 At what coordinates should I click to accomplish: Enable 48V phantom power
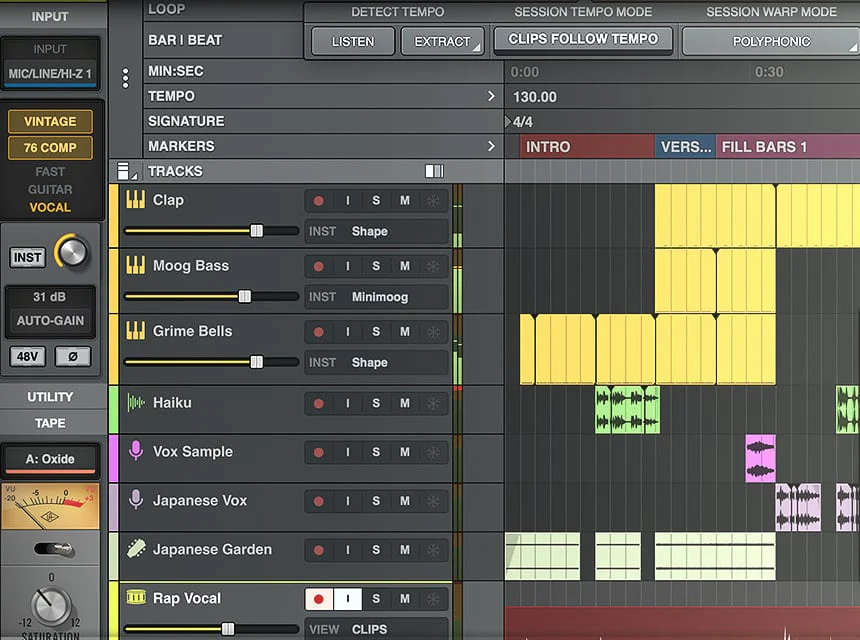click(x=28, y=356)
